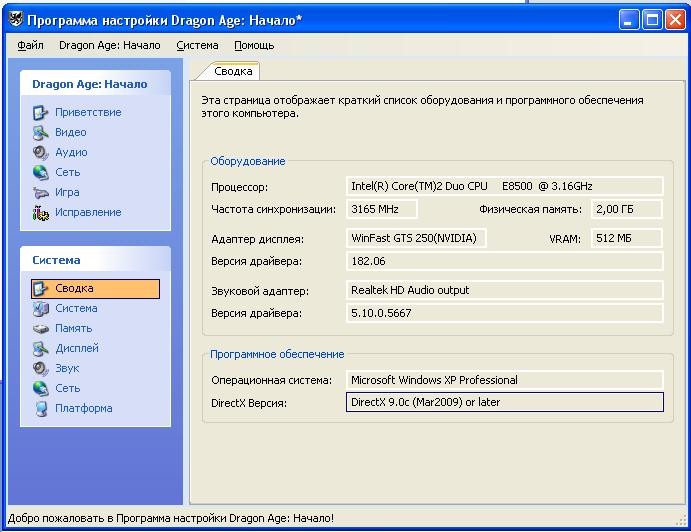
Task: Click the Приветствие sidebar icon
Action: click(41, 112)
